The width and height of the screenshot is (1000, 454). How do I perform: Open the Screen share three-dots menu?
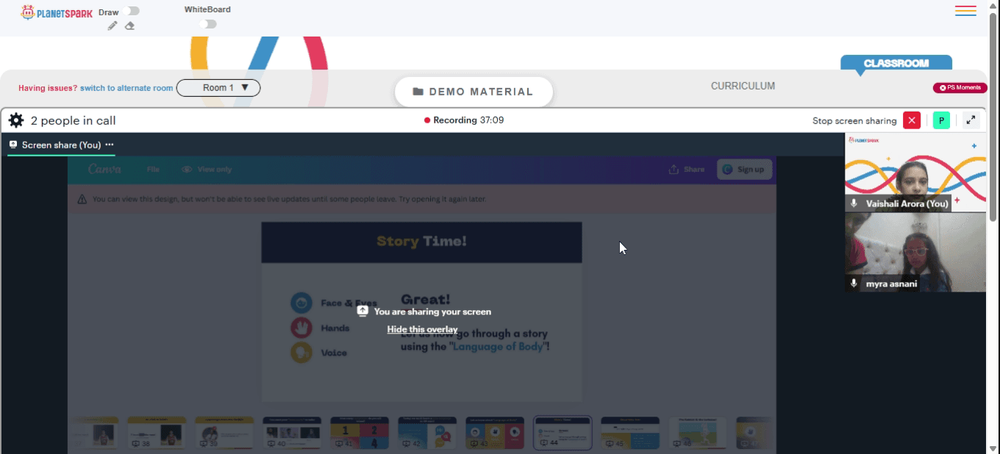pyautogui.click(x=109, y=145)
